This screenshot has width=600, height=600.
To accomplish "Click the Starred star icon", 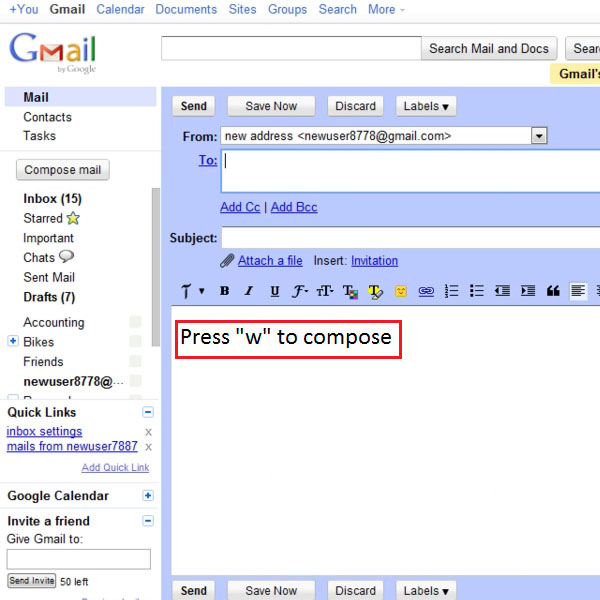I will click(x=73, y=218).
